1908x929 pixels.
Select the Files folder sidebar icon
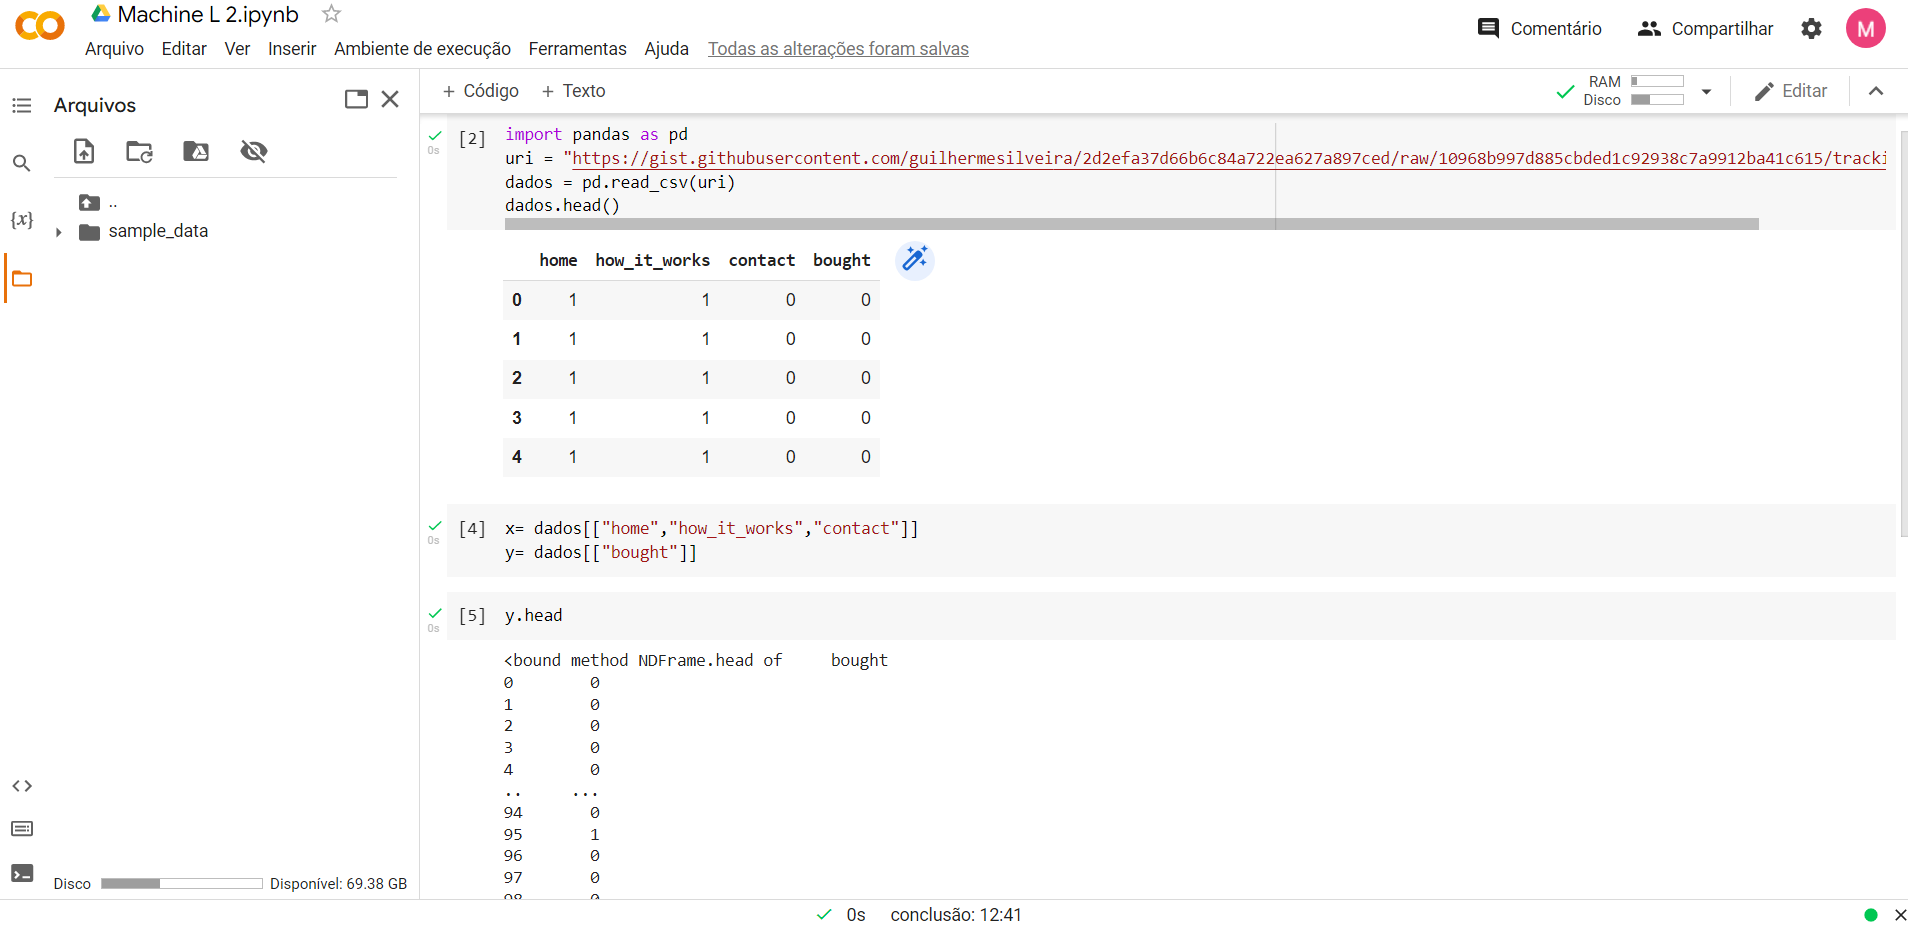(22, 278)
